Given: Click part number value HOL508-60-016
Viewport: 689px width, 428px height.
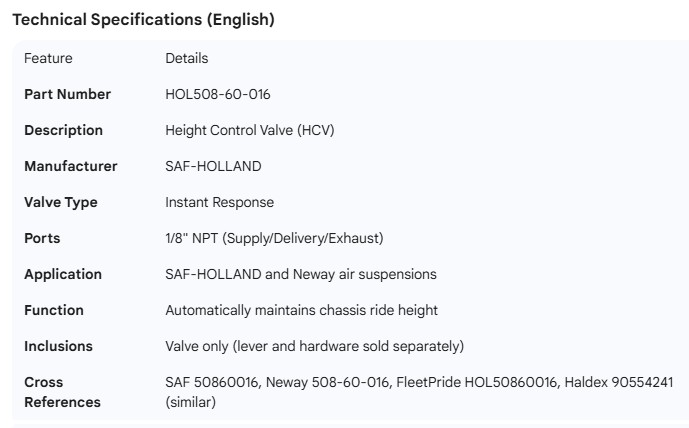Looking at the screenshot, I should 217,94.
